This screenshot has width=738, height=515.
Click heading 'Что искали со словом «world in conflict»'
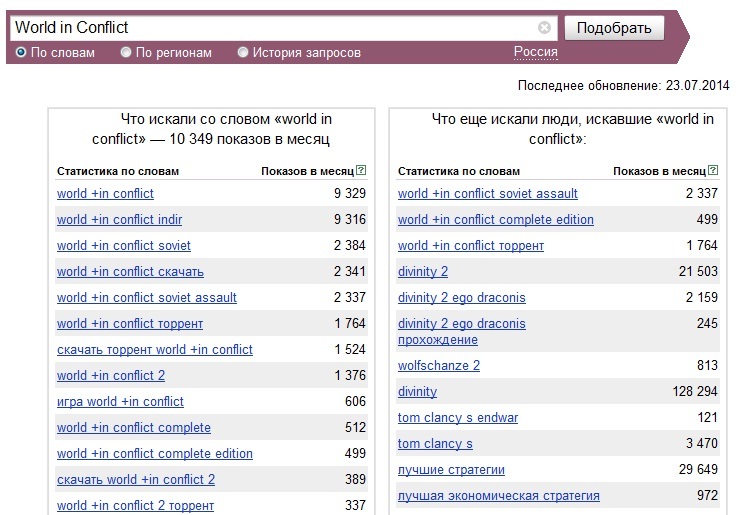point(212,129)
